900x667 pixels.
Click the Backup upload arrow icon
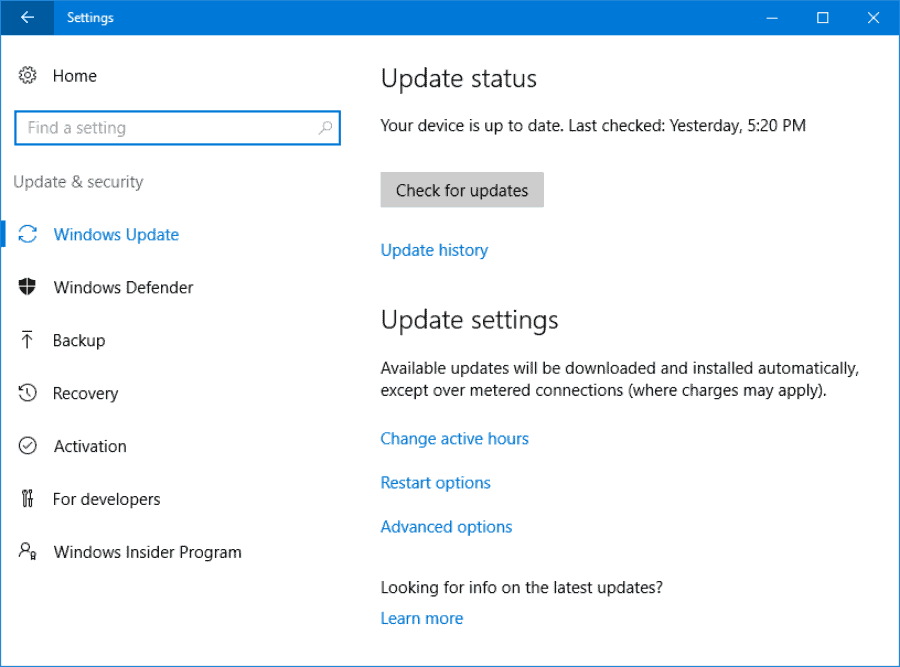27,340
